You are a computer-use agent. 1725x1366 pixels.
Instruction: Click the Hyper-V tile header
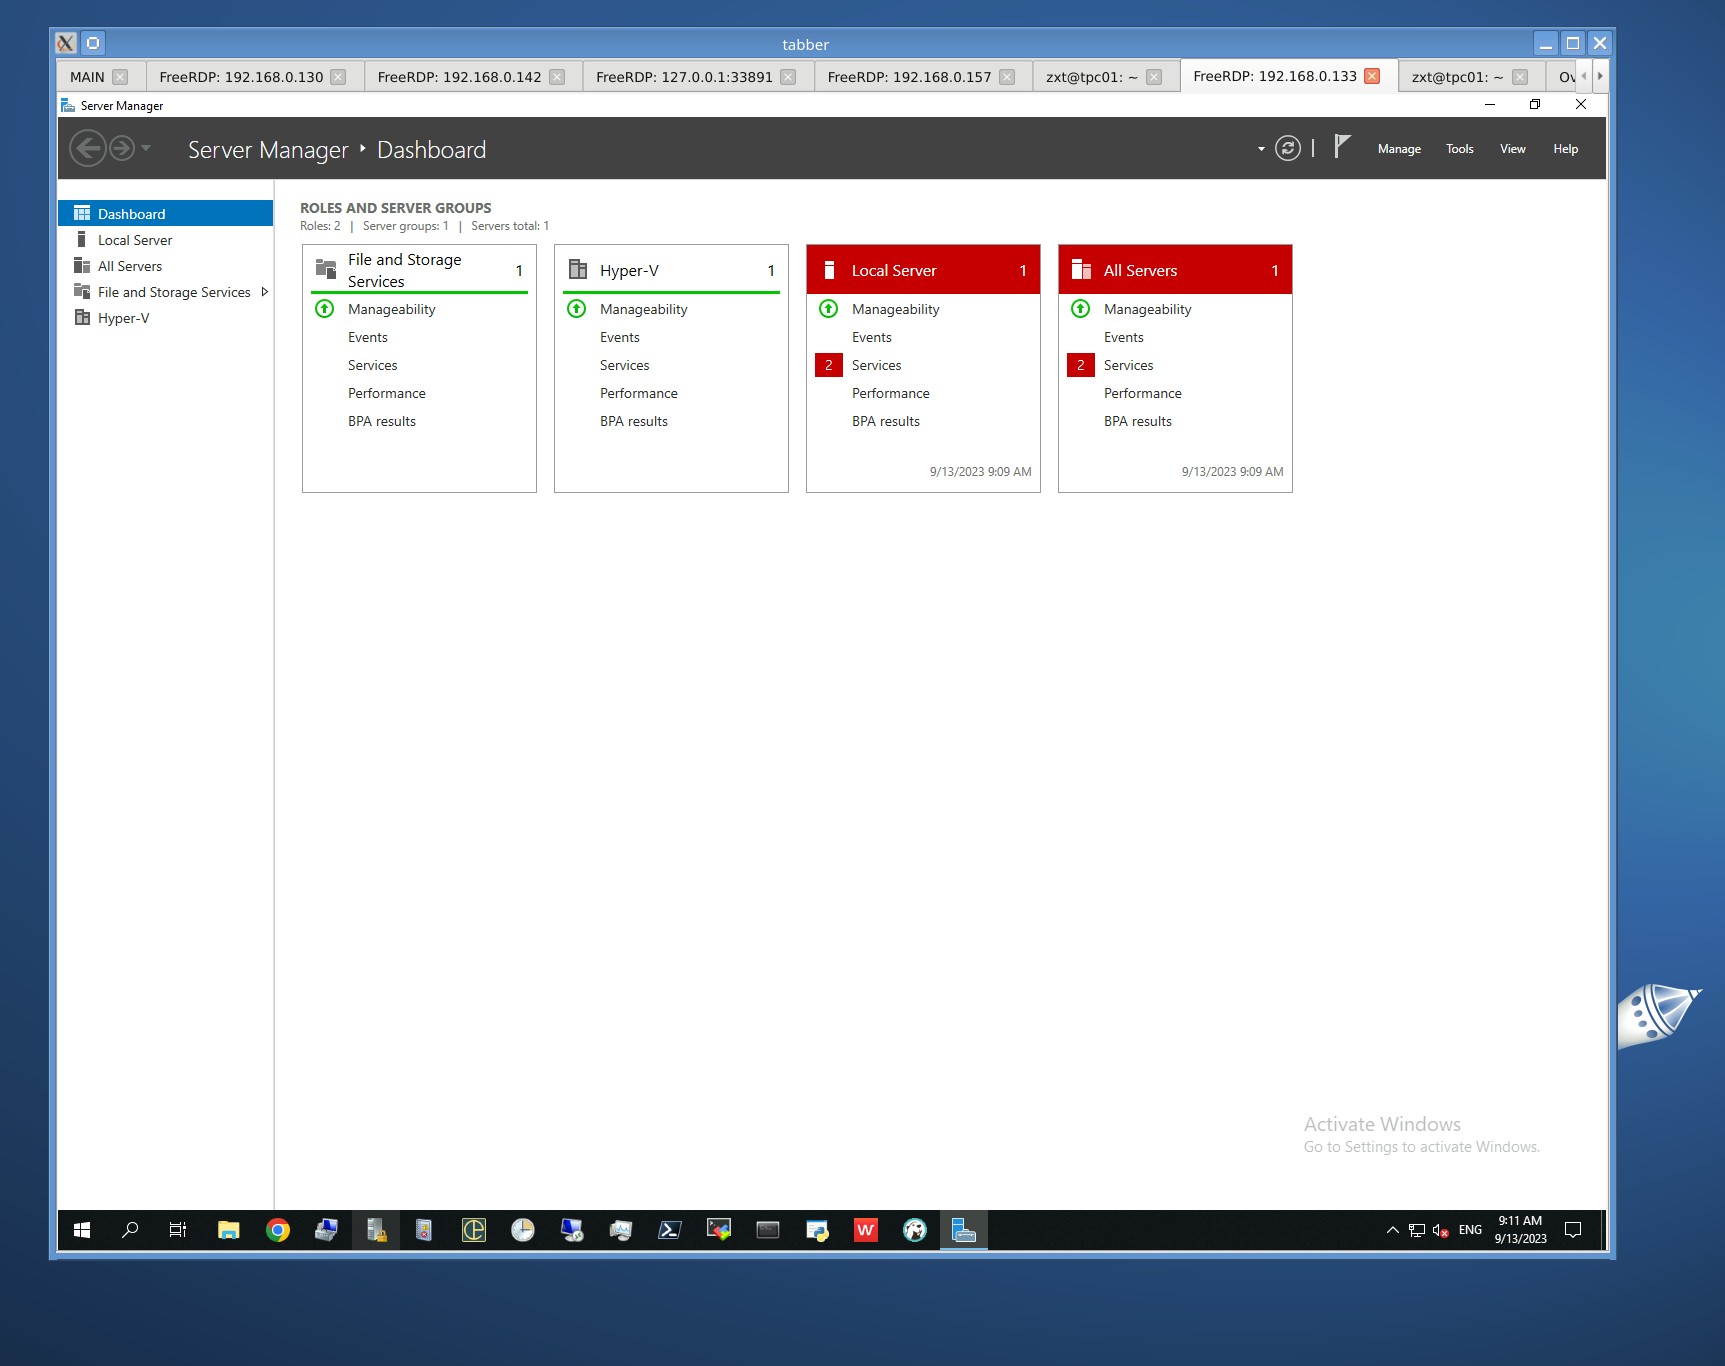[x=671, y=270]
